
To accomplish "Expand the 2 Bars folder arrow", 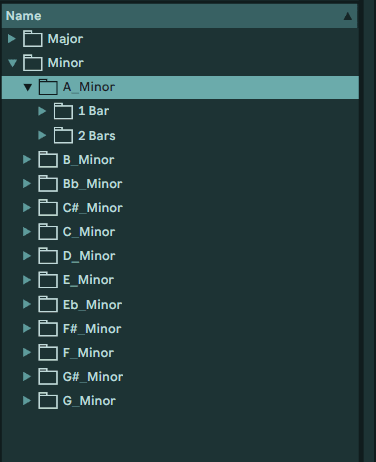I will click(42, 135).
